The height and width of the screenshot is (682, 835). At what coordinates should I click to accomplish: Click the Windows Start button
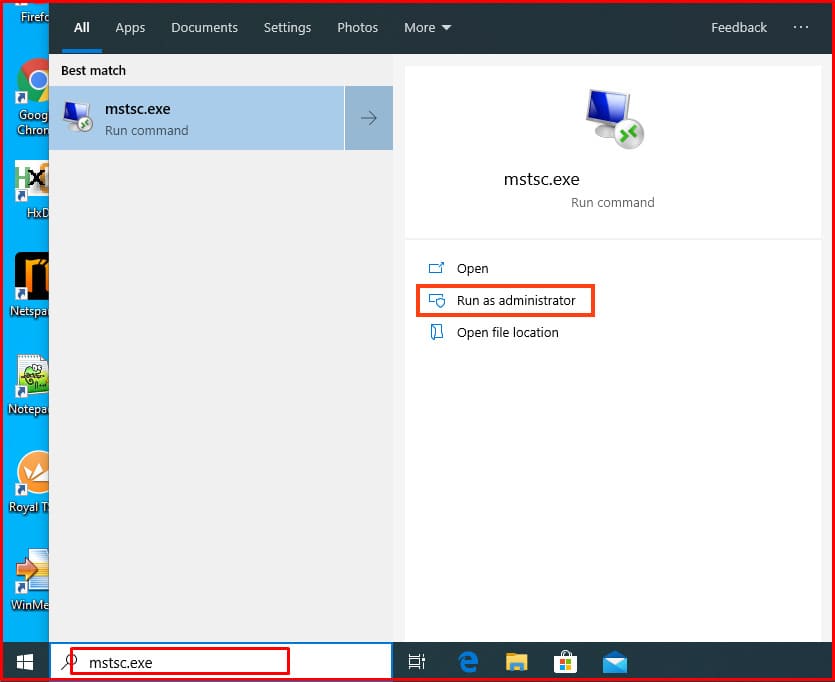[x=25, y=661]
